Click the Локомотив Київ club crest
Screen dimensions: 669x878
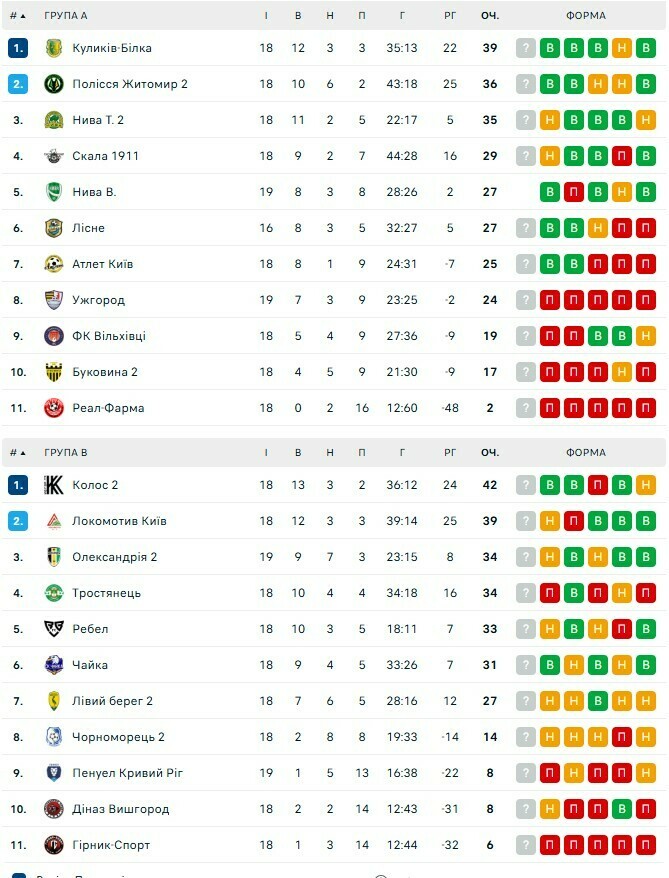click(x=54, y=521)
